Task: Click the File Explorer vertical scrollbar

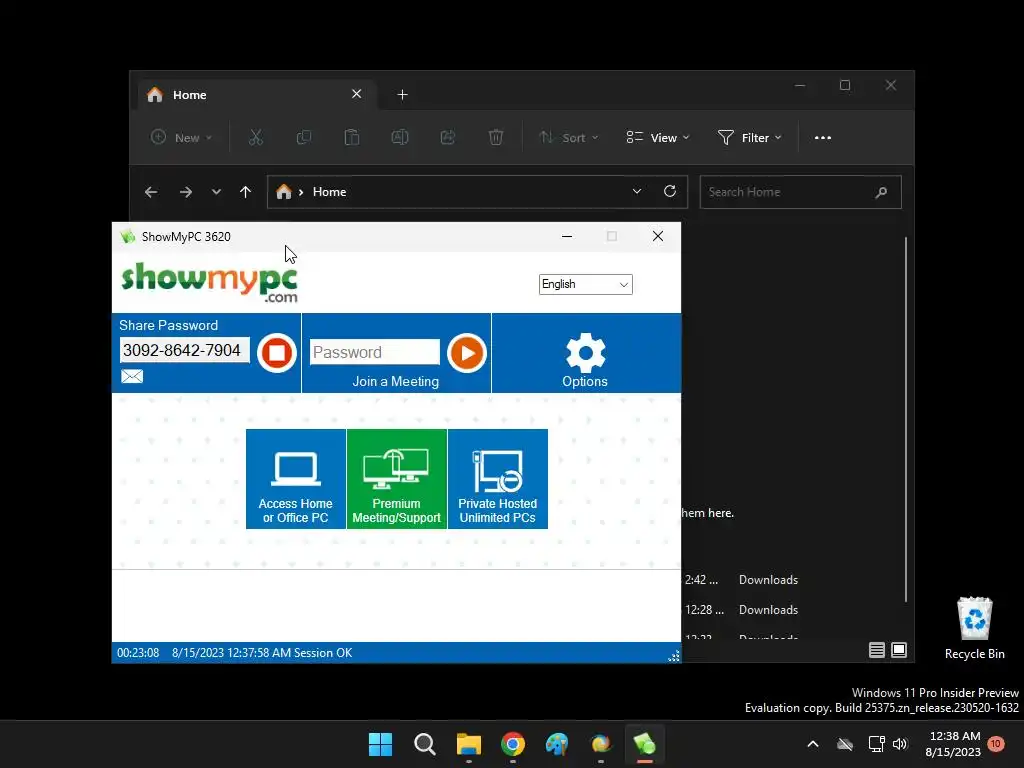Action: click(906, 418)
